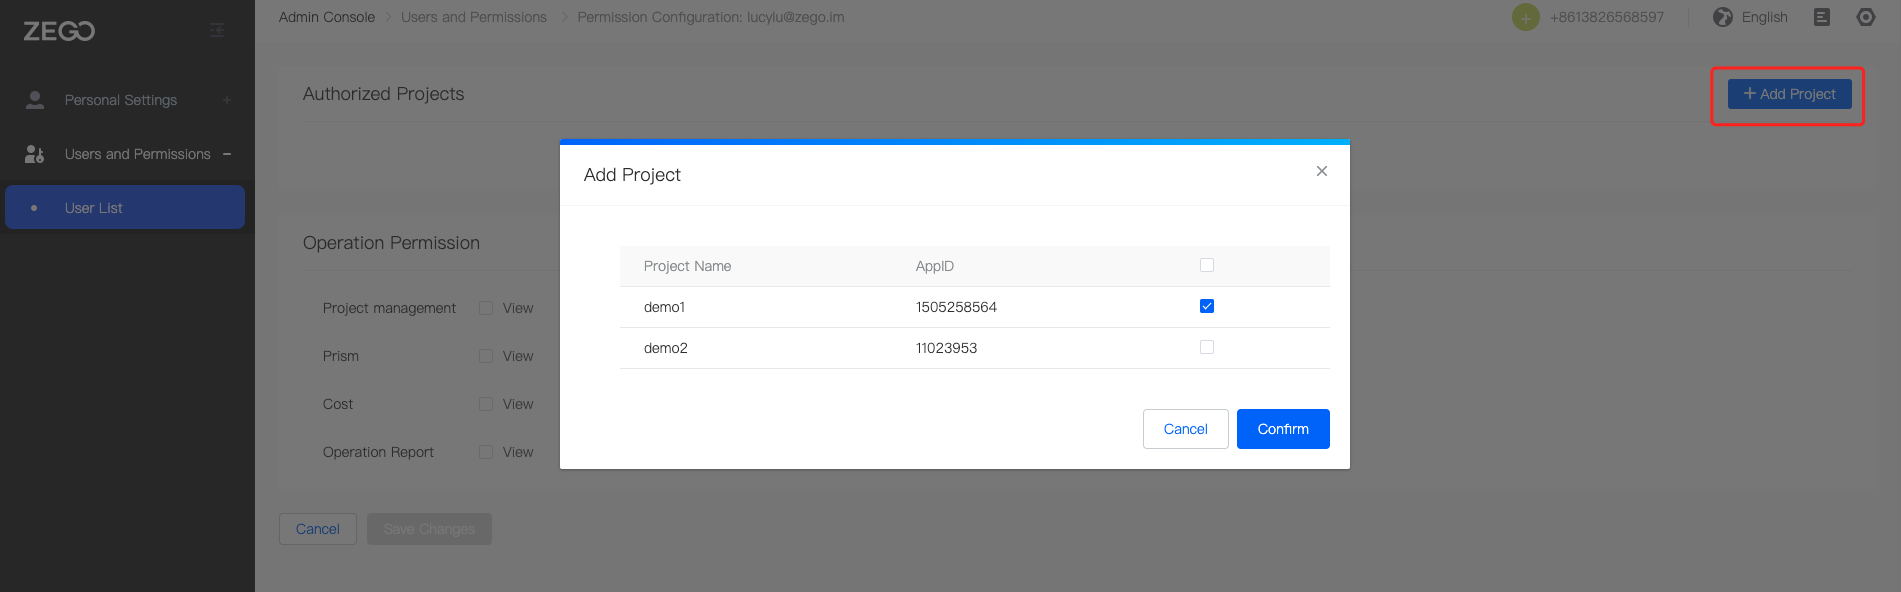The height and width of the screenshot is (592, 1901).
Task: Open the document icon in the header
Action: coord(1822,17)
